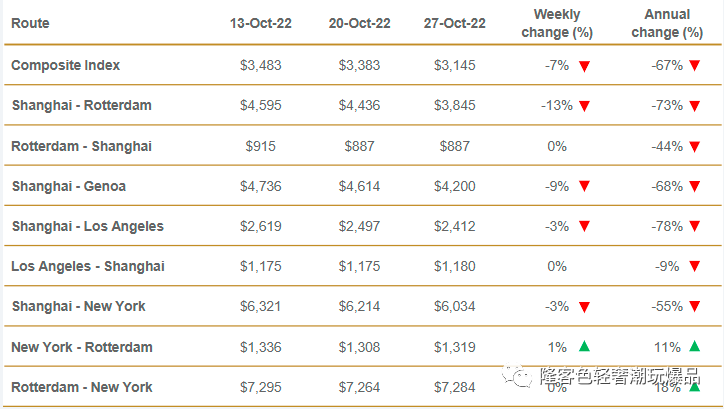The image size is (724, 409).
Task: Select the 27-Oct-22 column header
Action: [x=454, y=23]
